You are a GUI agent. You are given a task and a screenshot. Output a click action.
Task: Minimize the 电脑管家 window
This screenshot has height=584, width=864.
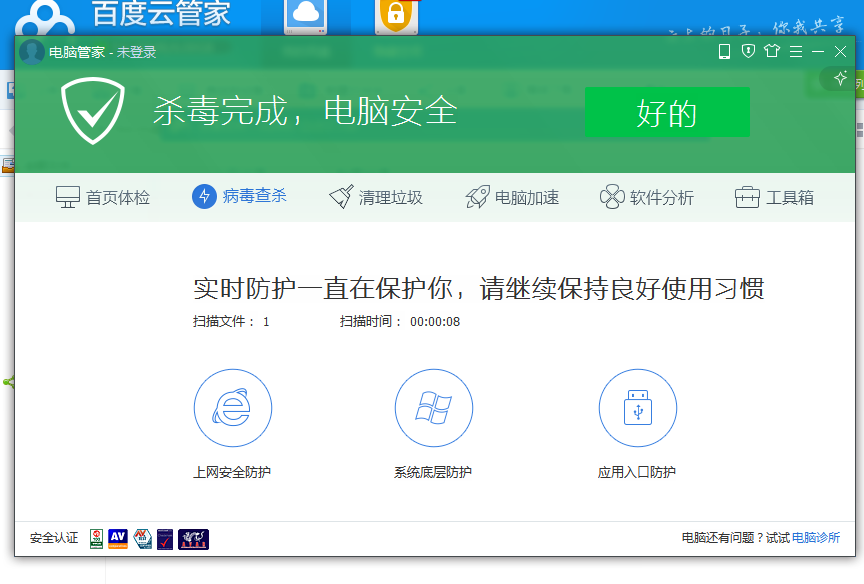pyautogui.click(x=818, y=51)
